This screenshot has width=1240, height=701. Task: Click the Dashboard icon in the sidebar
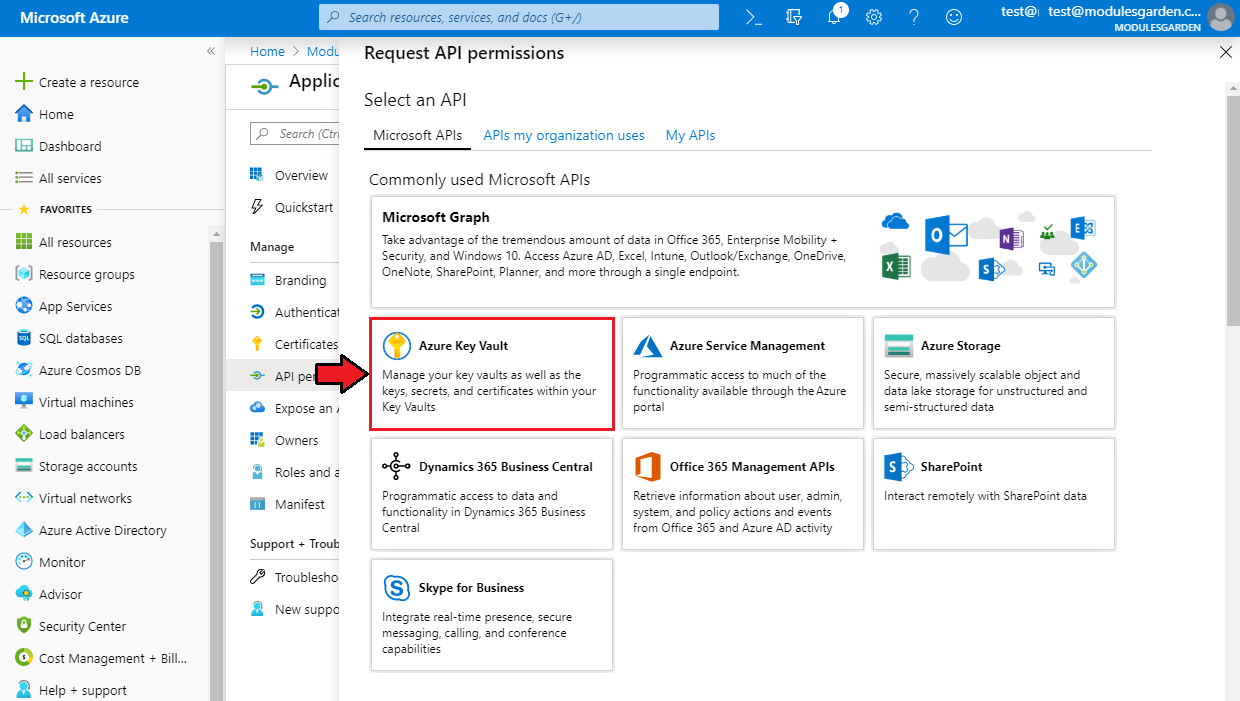point(24,146)
